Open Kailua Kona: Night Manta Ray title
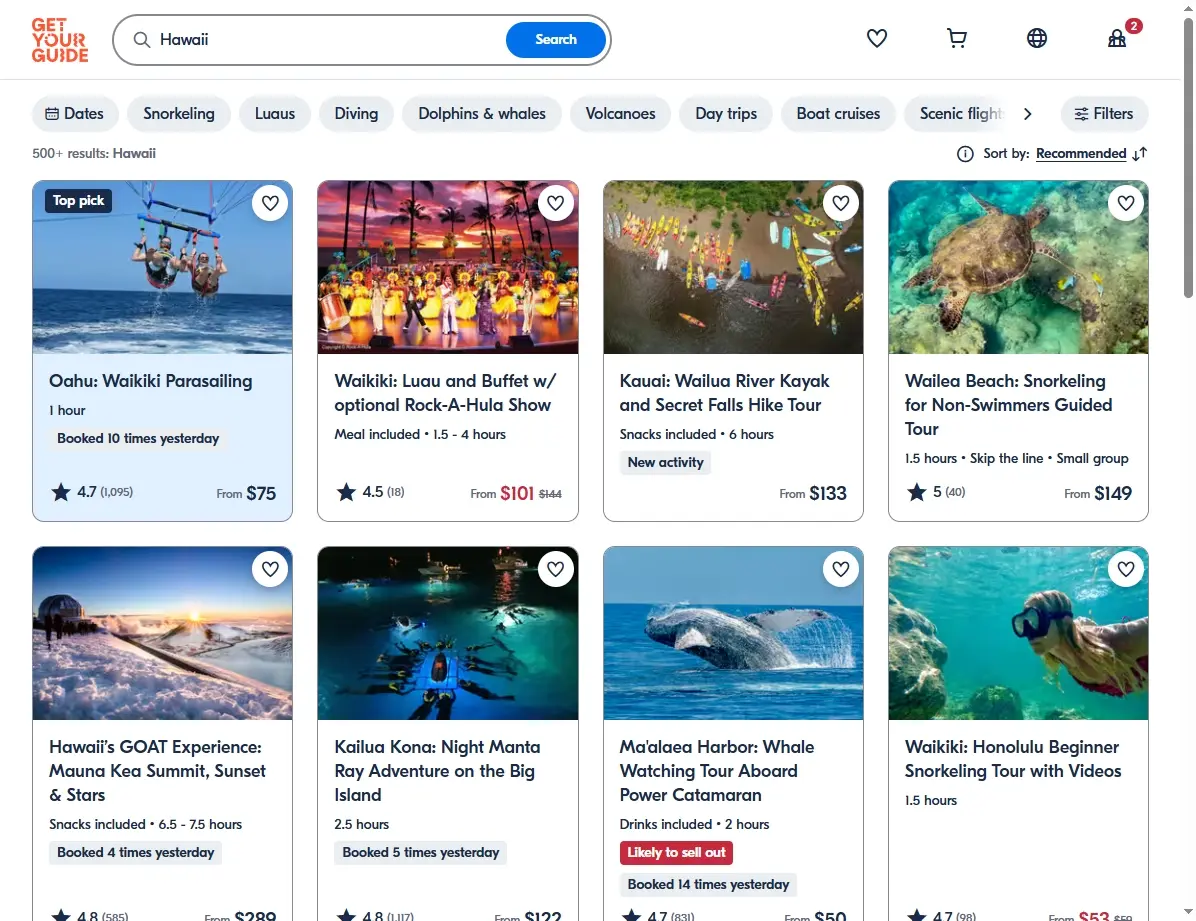The image size is (1196, 921). pos(437,771)
